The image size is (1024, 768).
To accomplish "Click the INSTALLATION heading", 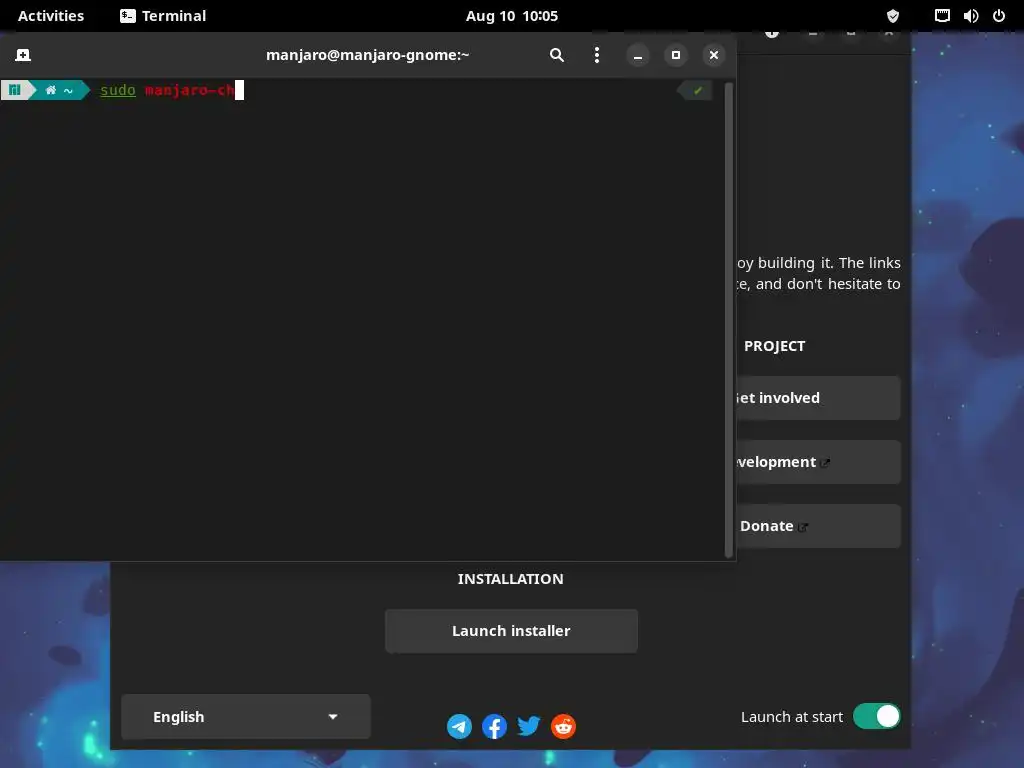I will pos(511,579).
